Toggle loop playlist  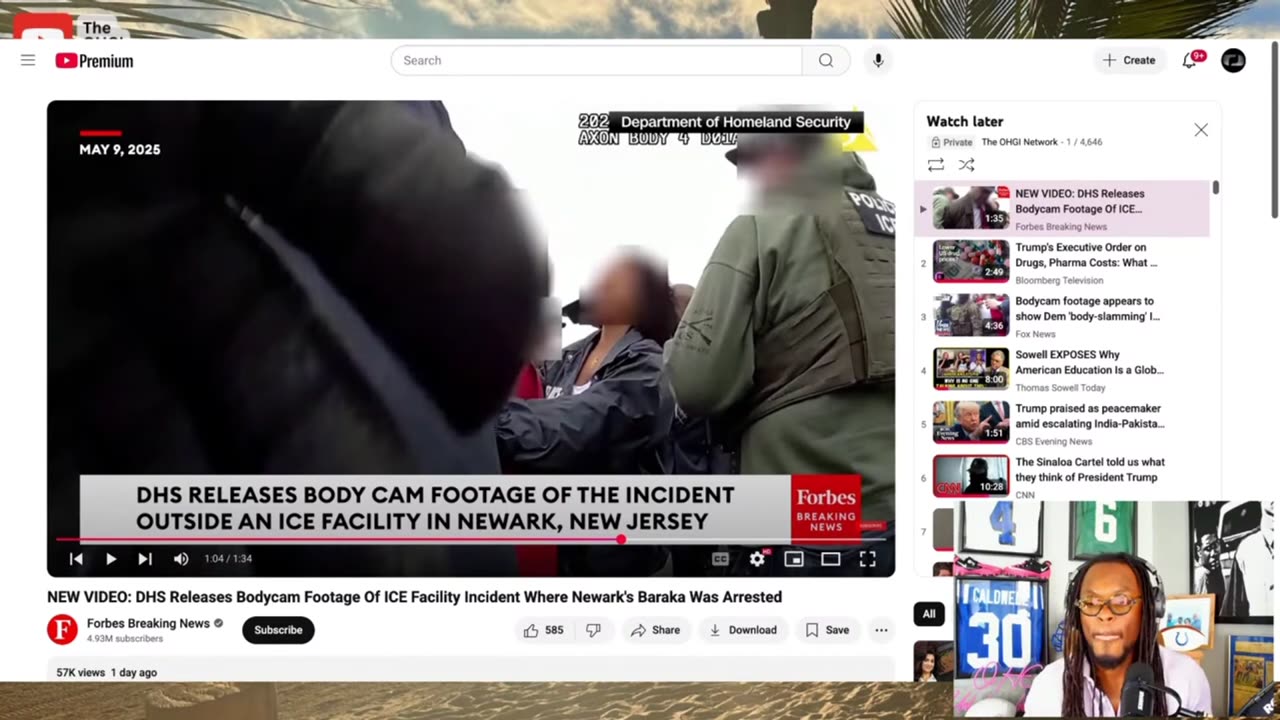936,165
